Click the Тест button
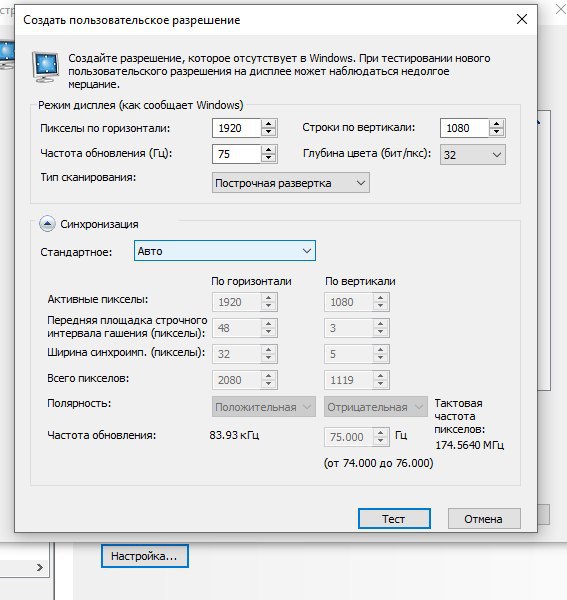Screen dimensions: 567x600 coord(394,518)
